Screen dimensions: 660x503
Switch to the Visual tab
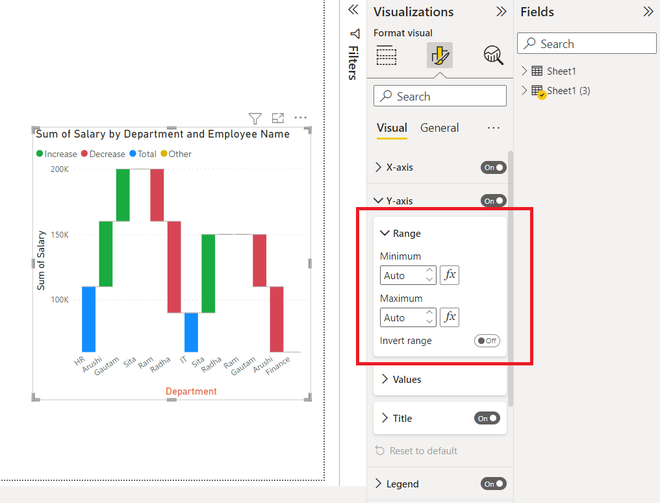[392, 128]
